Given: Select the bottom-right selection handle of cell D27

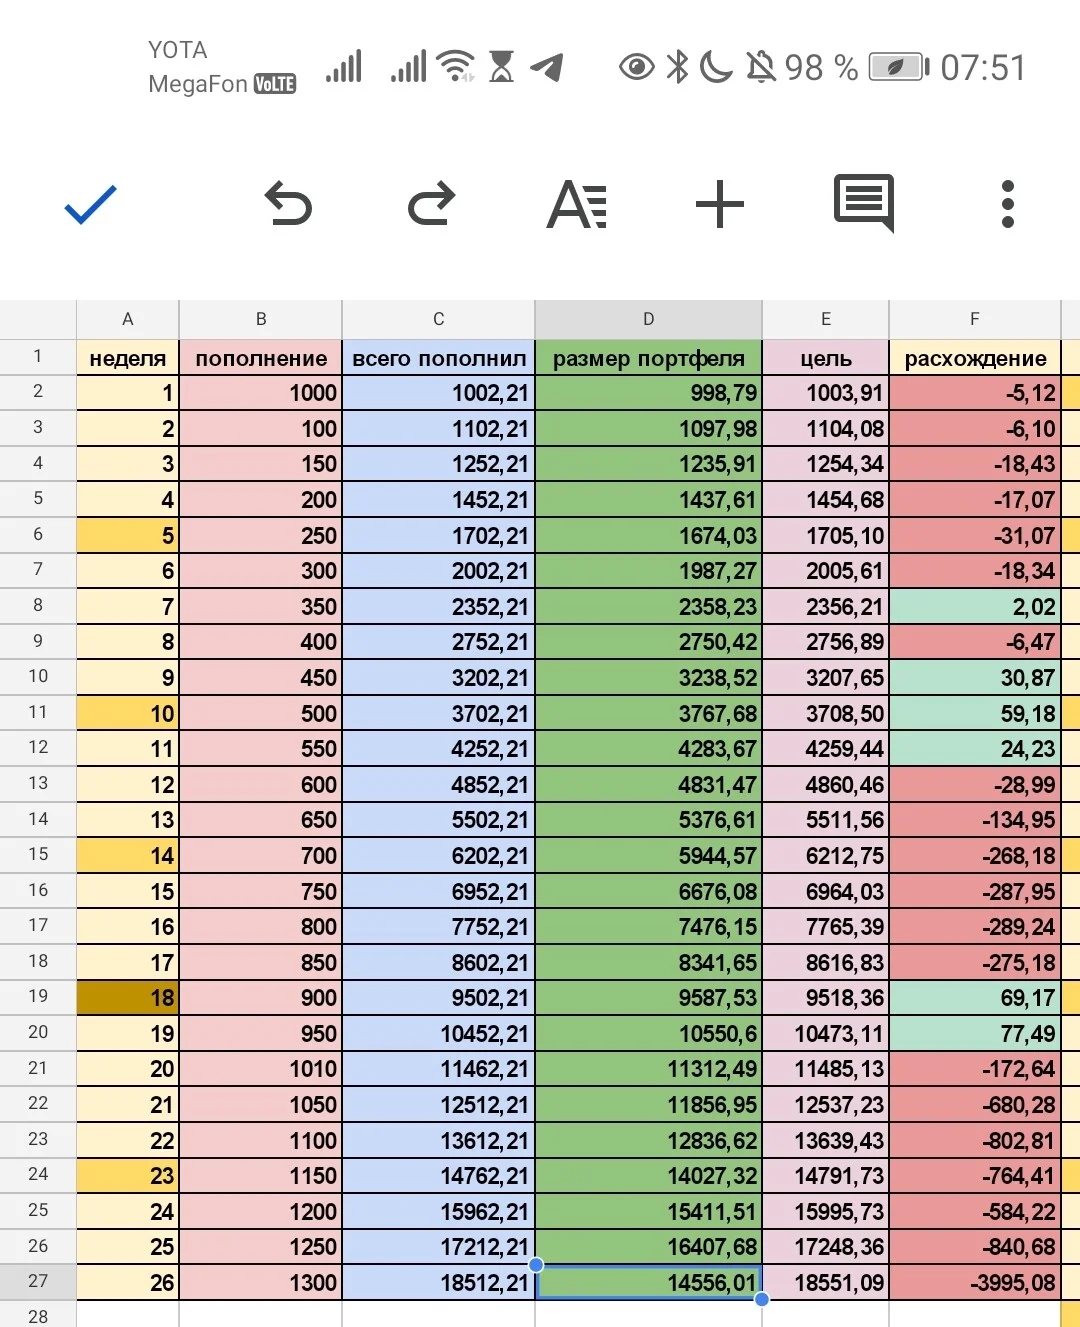Looking at the screenshot, I should click(x=762, y=1299).
